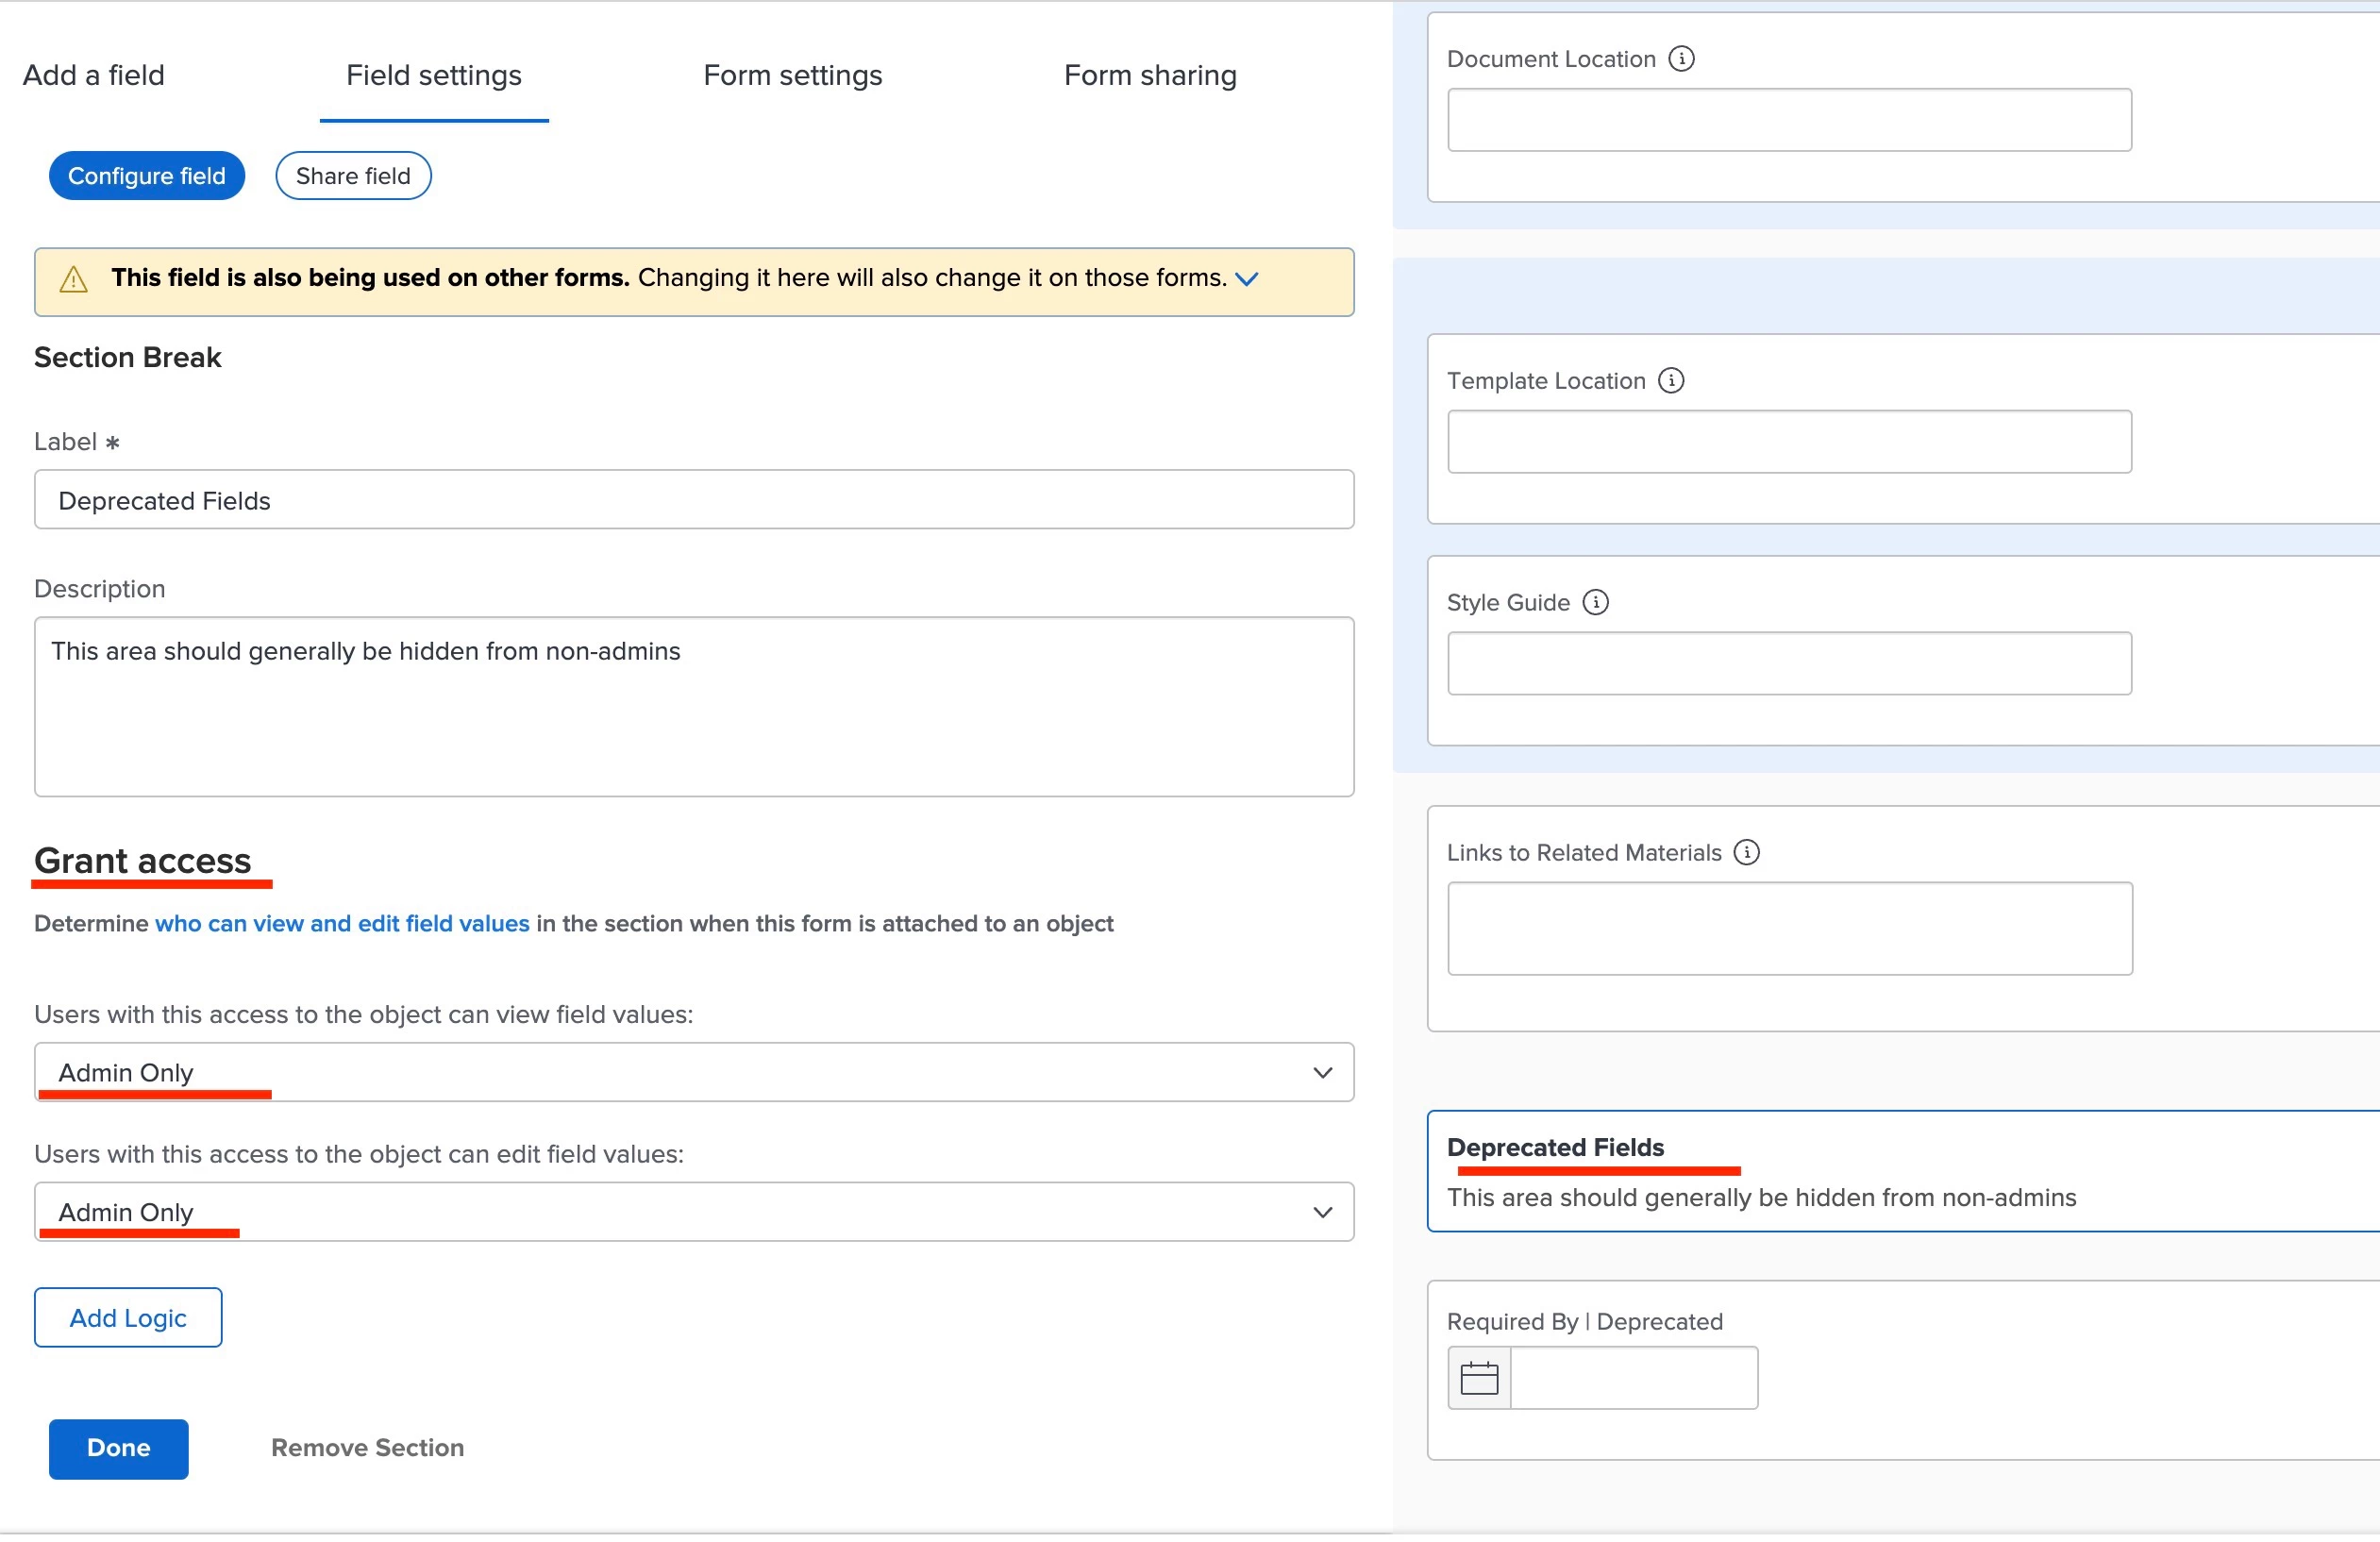Image resolution: width=2380 pixels, height=1542 pixels.
Task: Open the view field values access dropdown
Action: [x=694, y=1072]
